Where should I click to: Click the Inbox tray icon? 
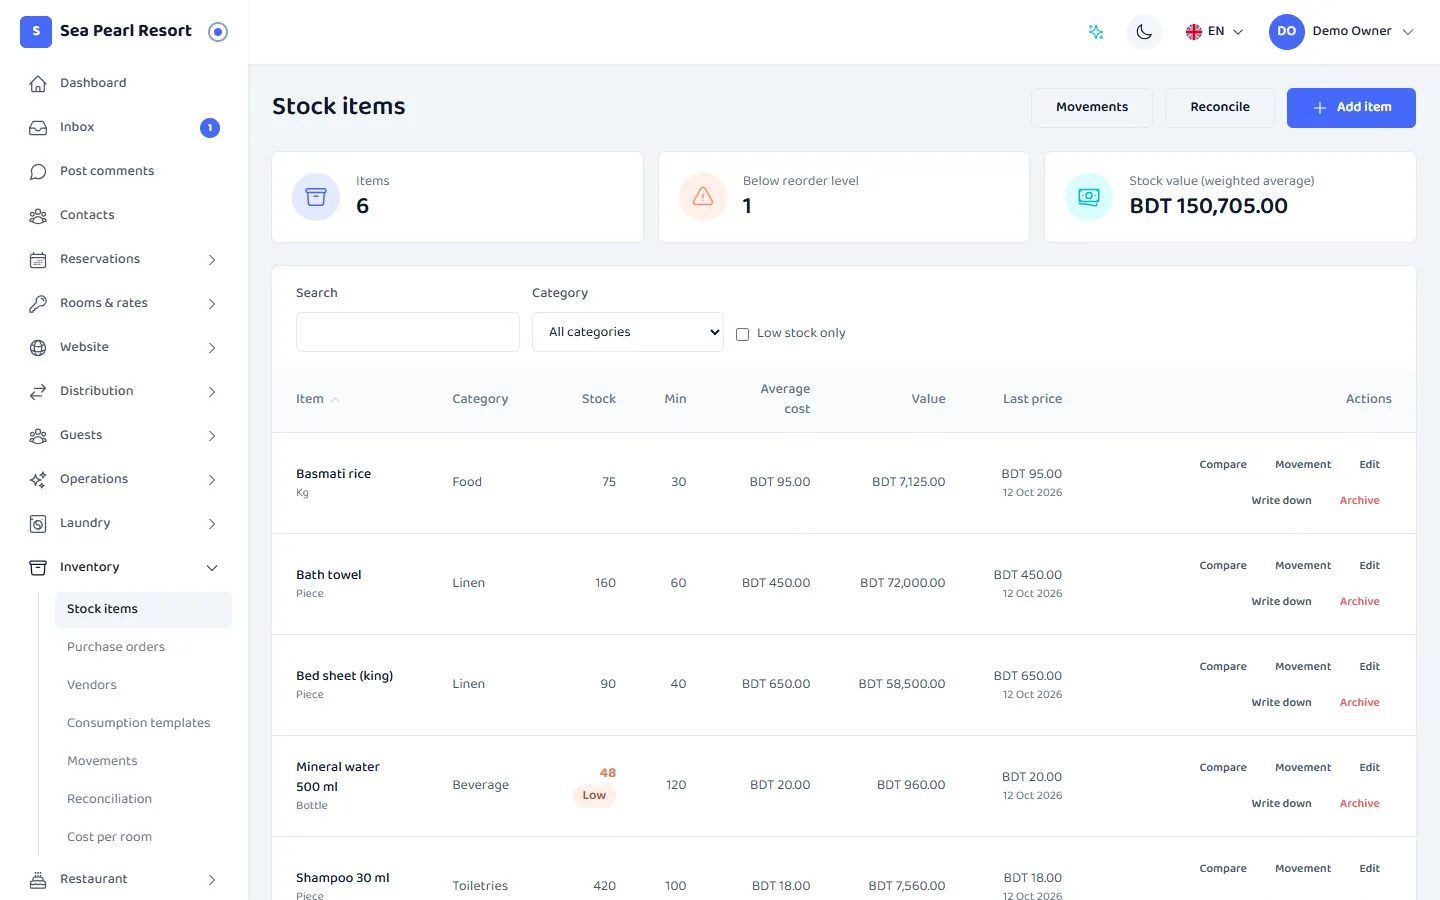[x=38, y=127]
